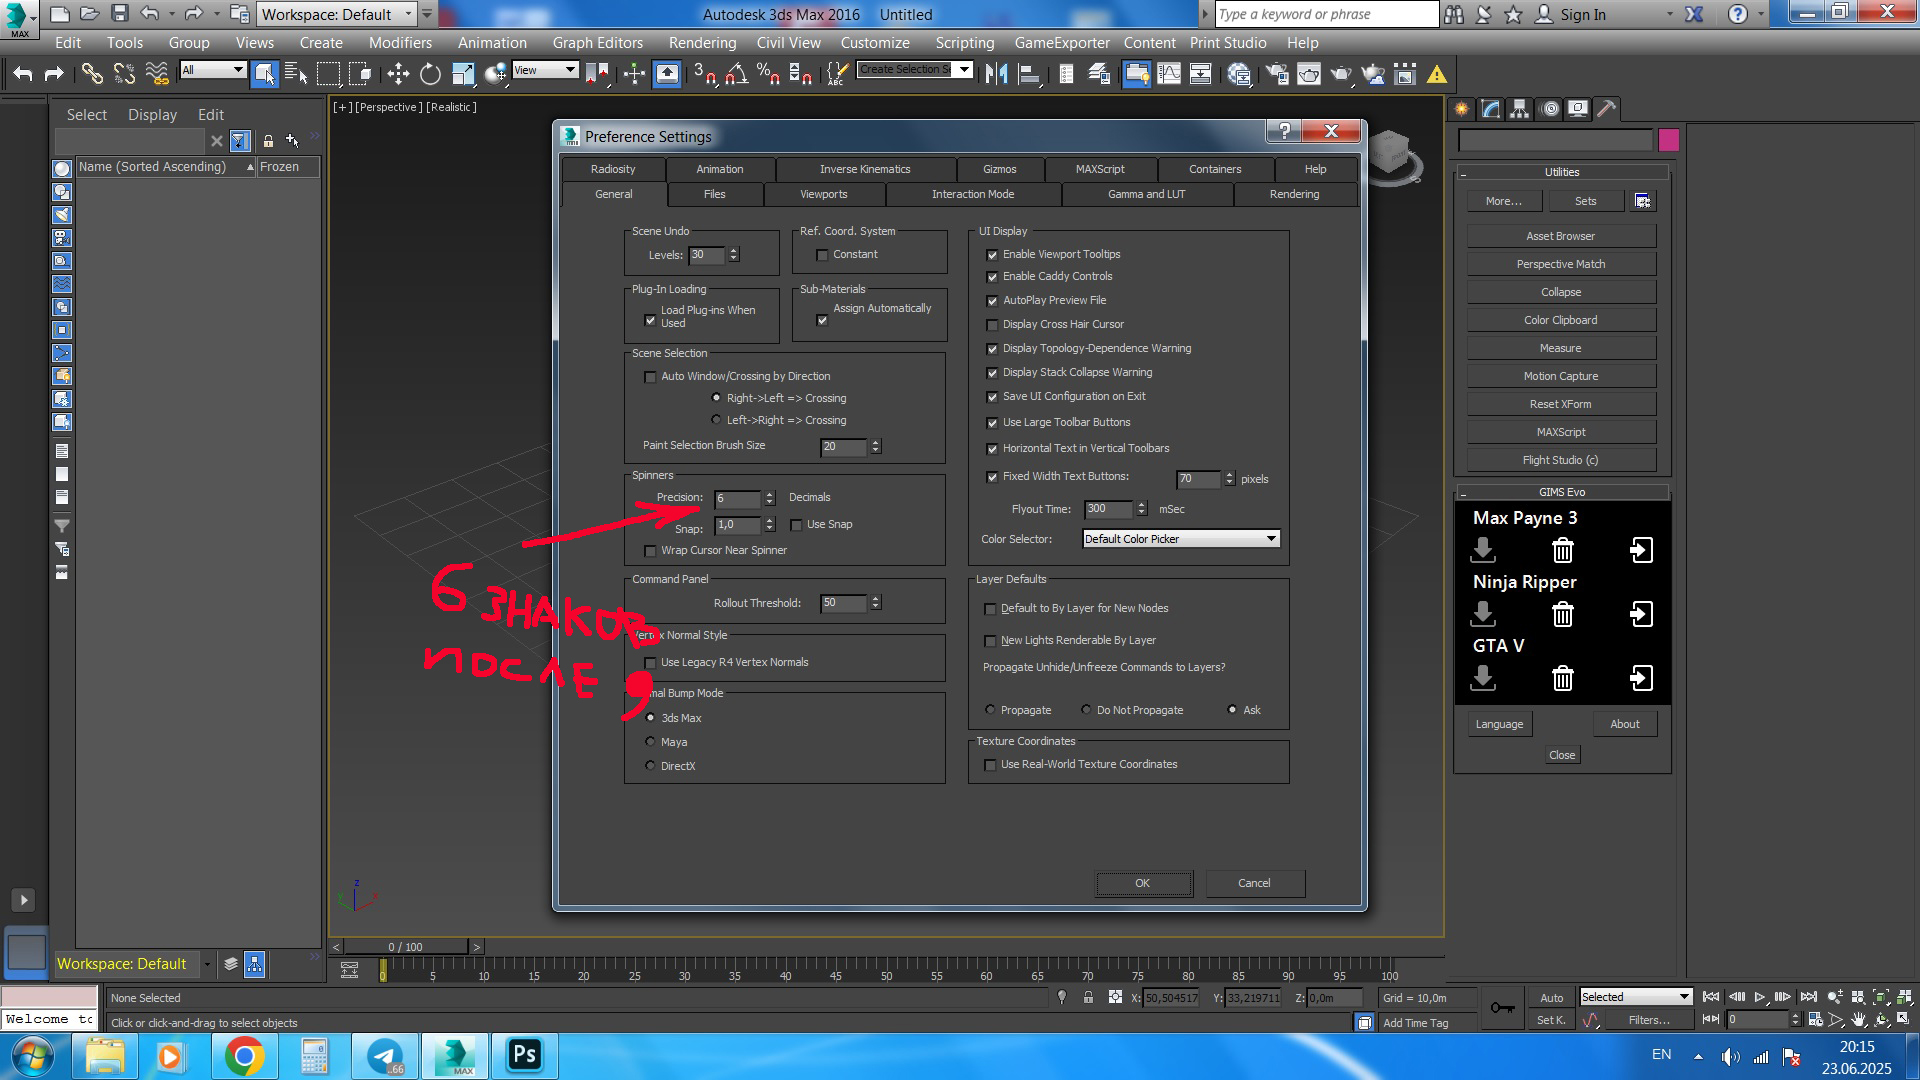Click the Undo arrow in main toolbar
Screen dimensions: 1920x1080
click(x=23, y=74)
